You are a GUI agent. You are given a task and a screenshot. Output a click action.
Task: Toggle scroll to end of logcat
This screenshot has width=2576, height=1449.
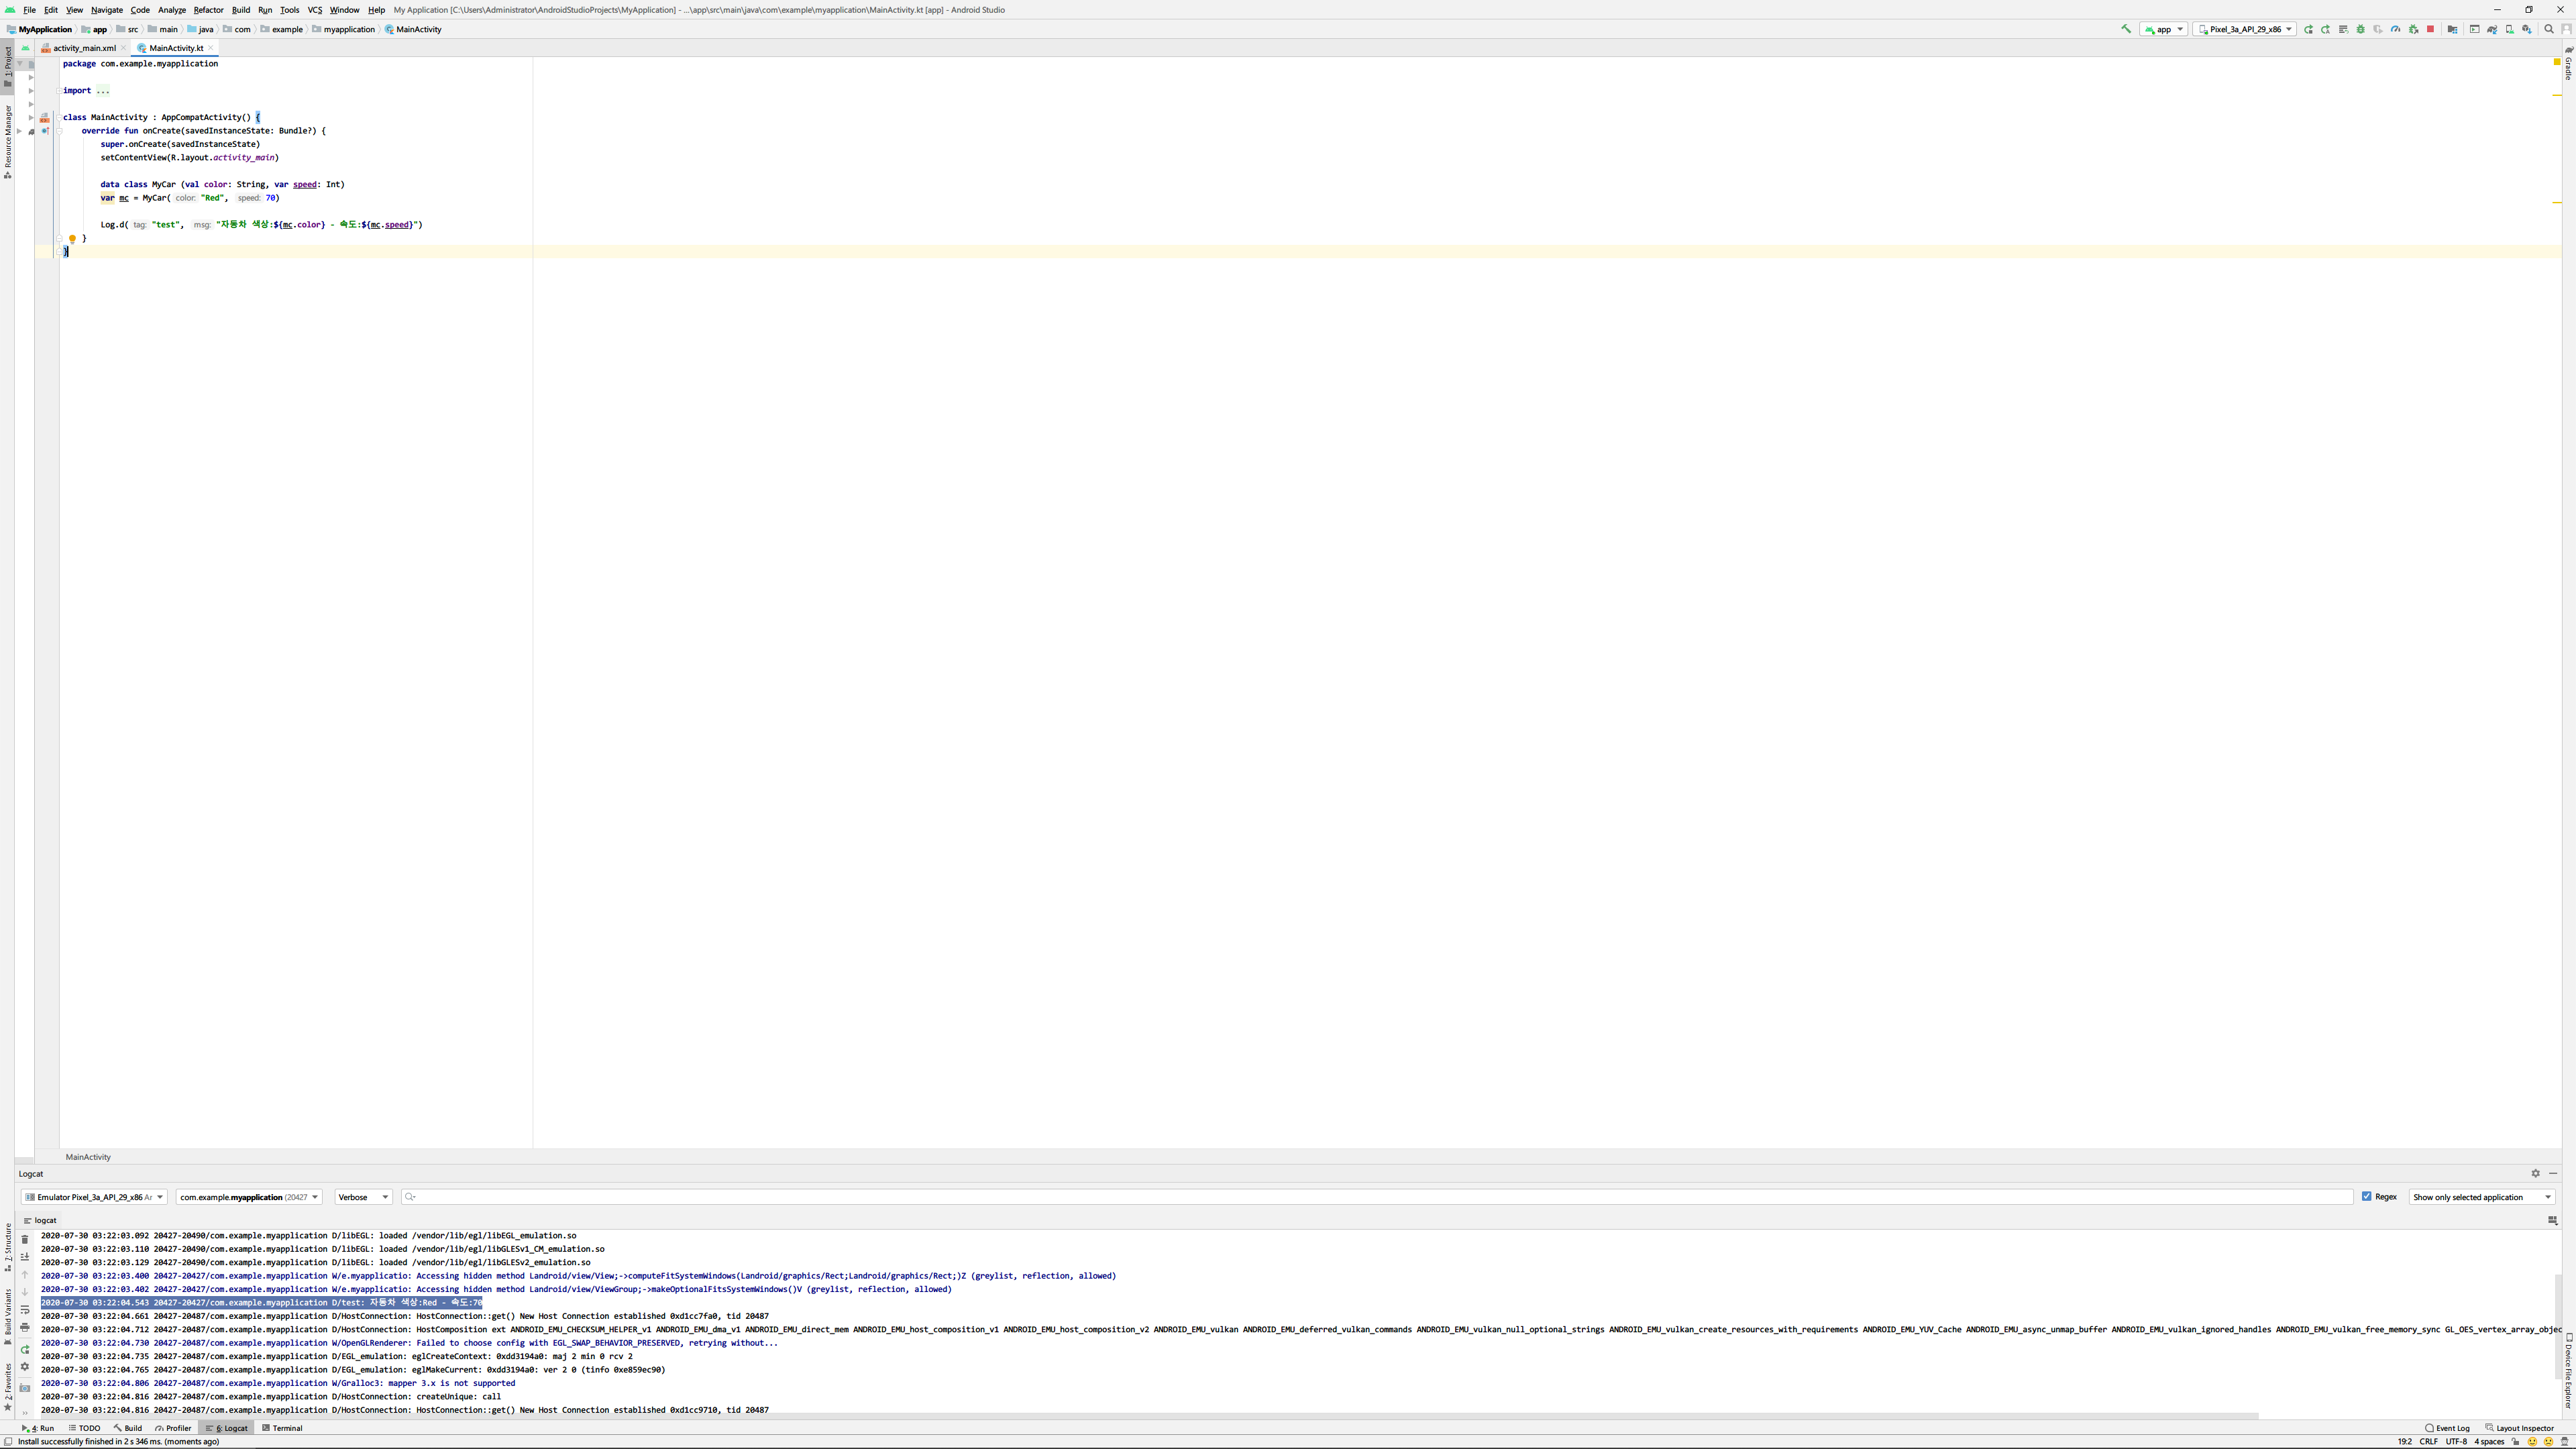coord(25,1257)
